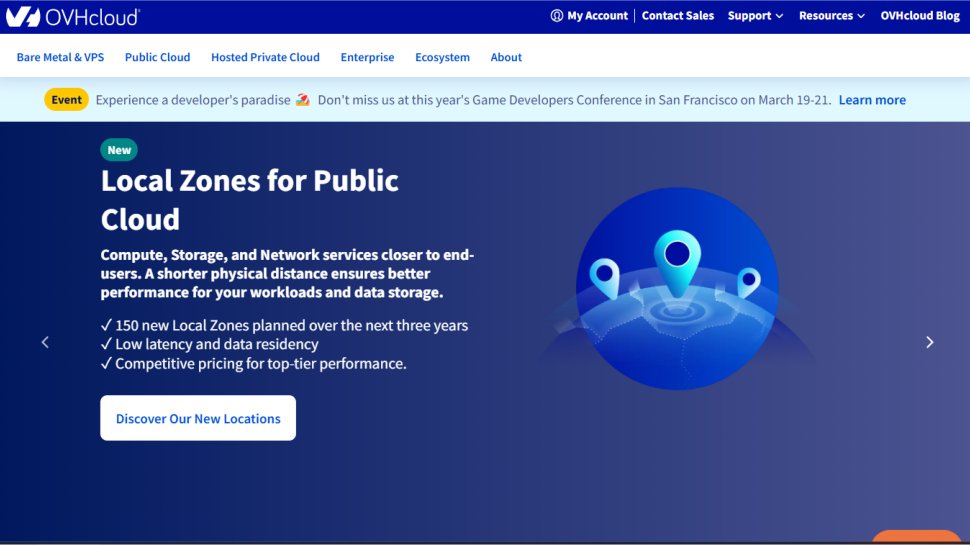Open Contact Sales link

tap(677, 16)
